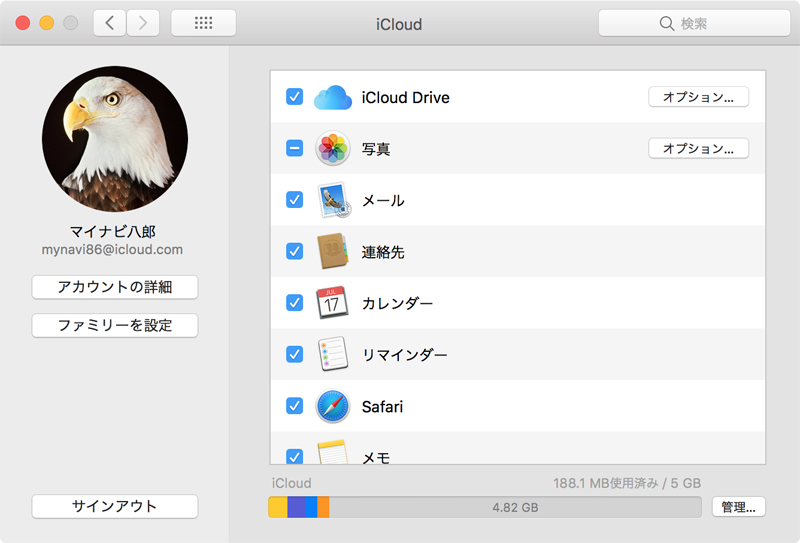Click the 188.1 MB使用済み / 5 GB text
This screenshot has height=543, width=800.
[x=627, y=483]
